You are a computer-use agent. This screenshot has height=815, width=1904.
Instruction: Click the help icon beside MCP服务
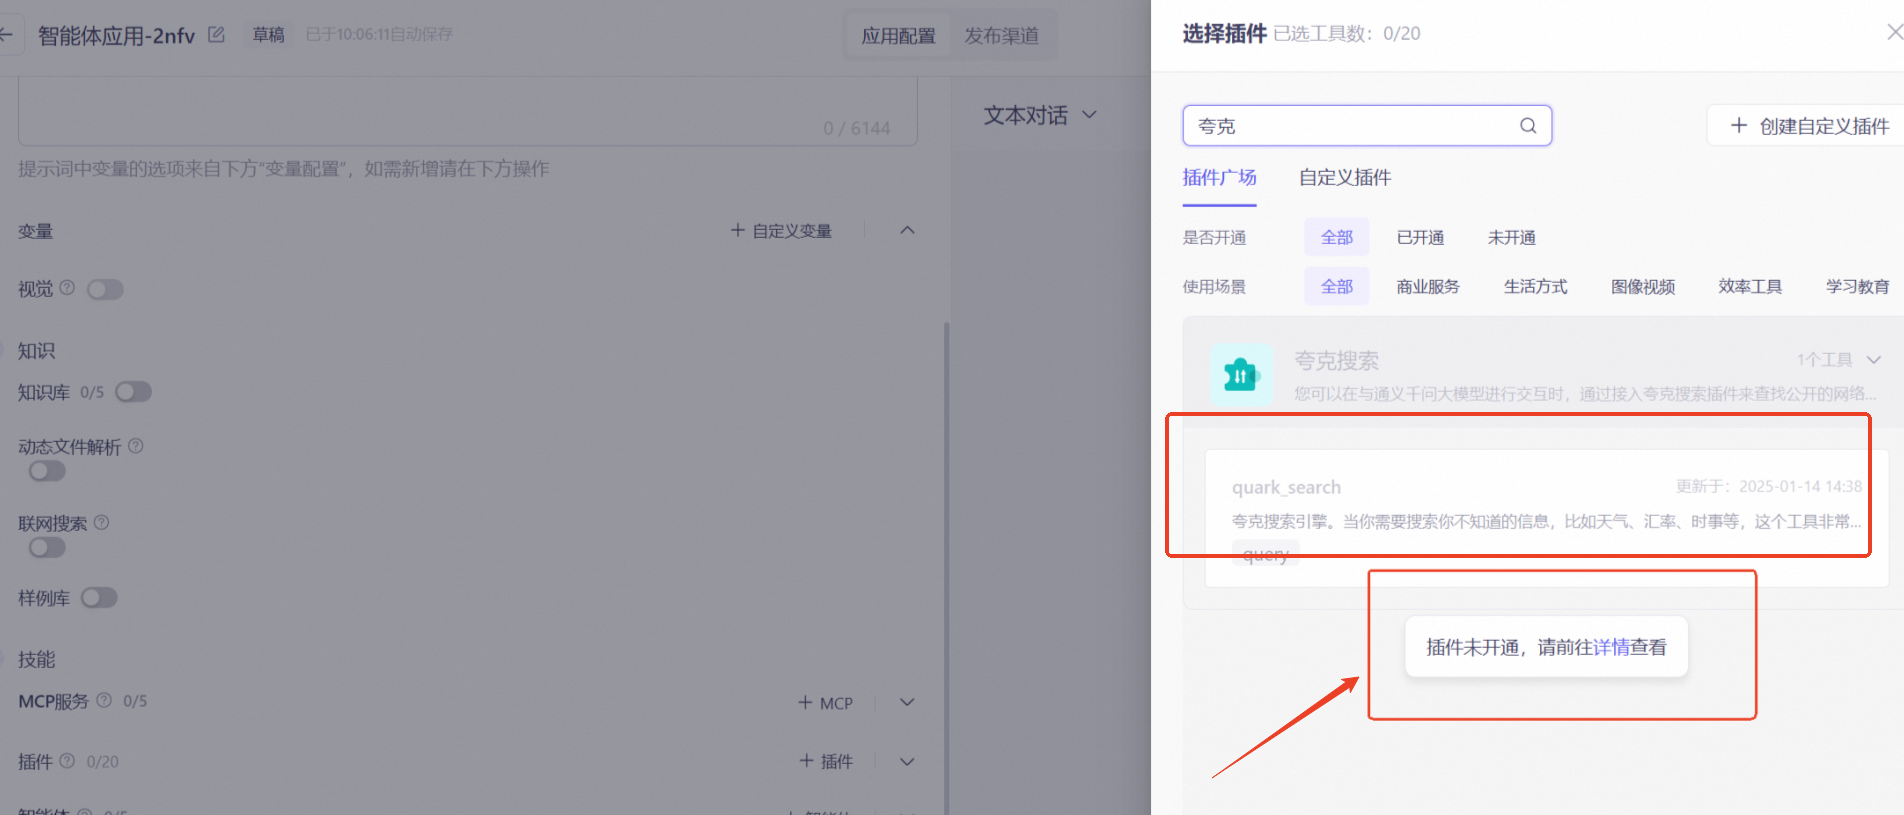(104, 700)
